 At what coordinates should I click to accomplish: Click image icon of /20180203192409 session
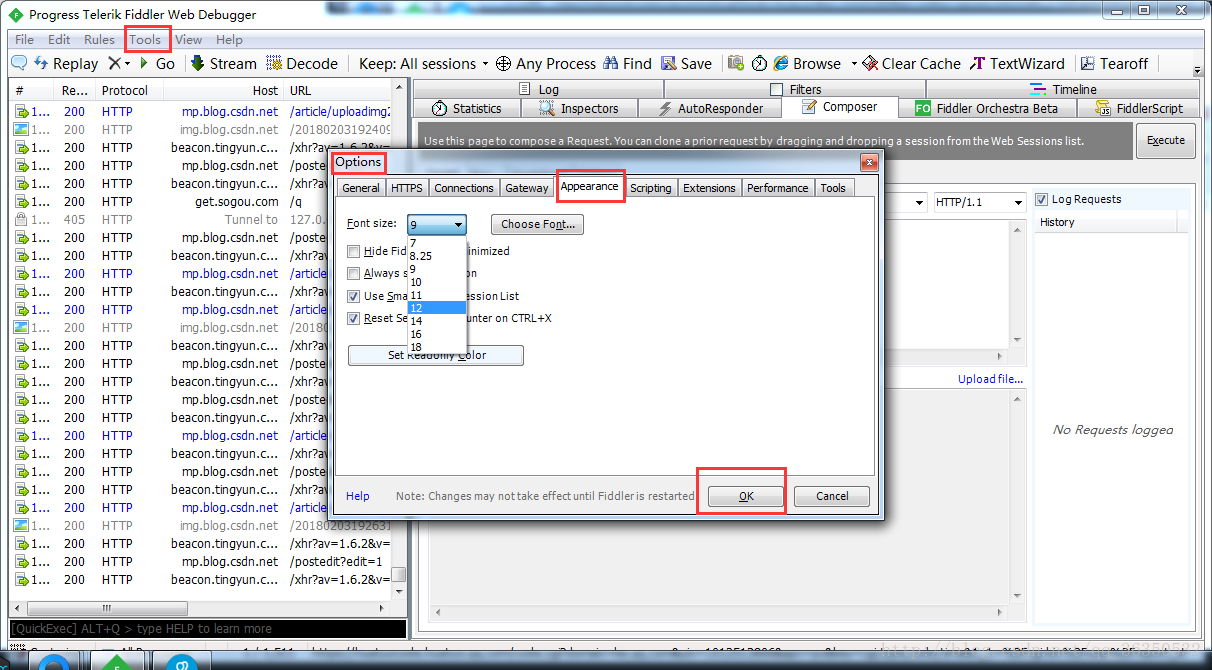pyautogui.click(x=19, y=129)
